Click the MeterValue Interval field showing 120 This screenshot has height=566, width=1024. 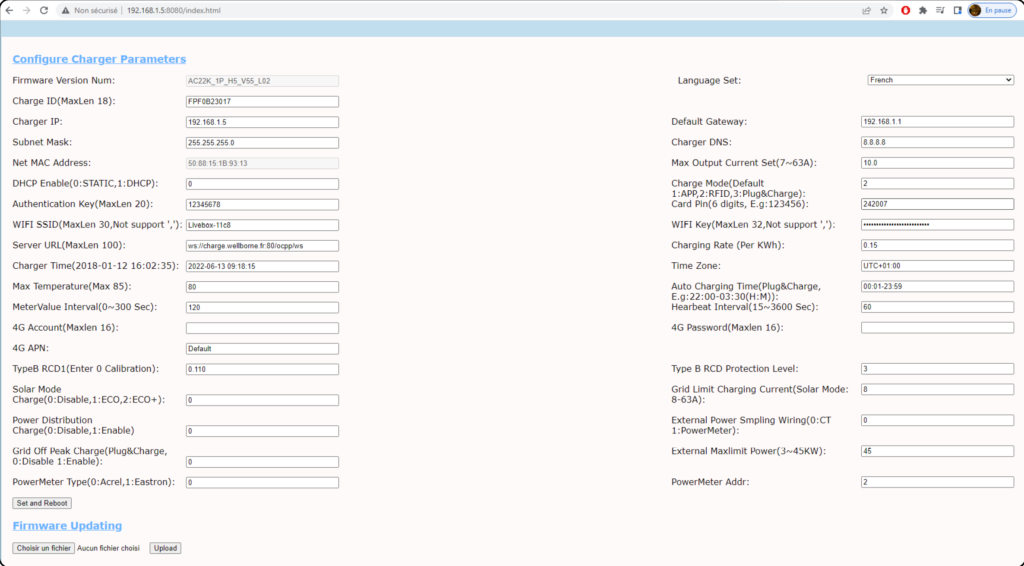pyautogui.click(x=262, y=307)
